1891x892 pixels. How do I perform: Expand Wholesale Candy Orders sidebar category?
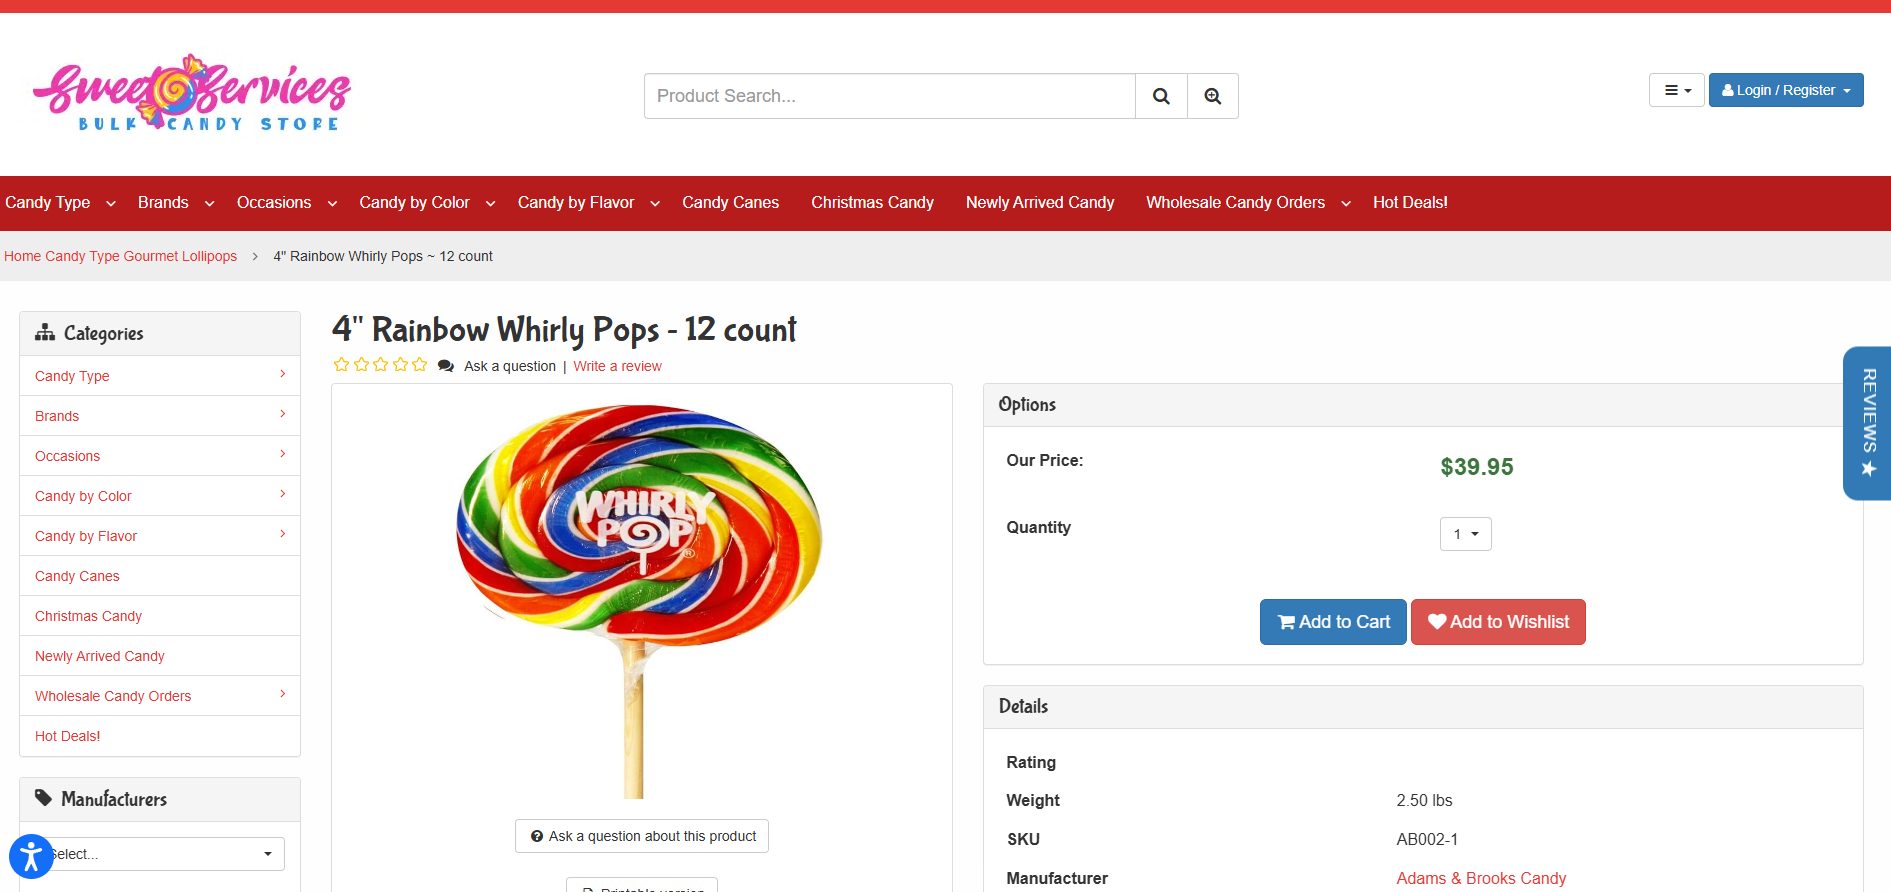pyautogui.click(x=282, y=694)
